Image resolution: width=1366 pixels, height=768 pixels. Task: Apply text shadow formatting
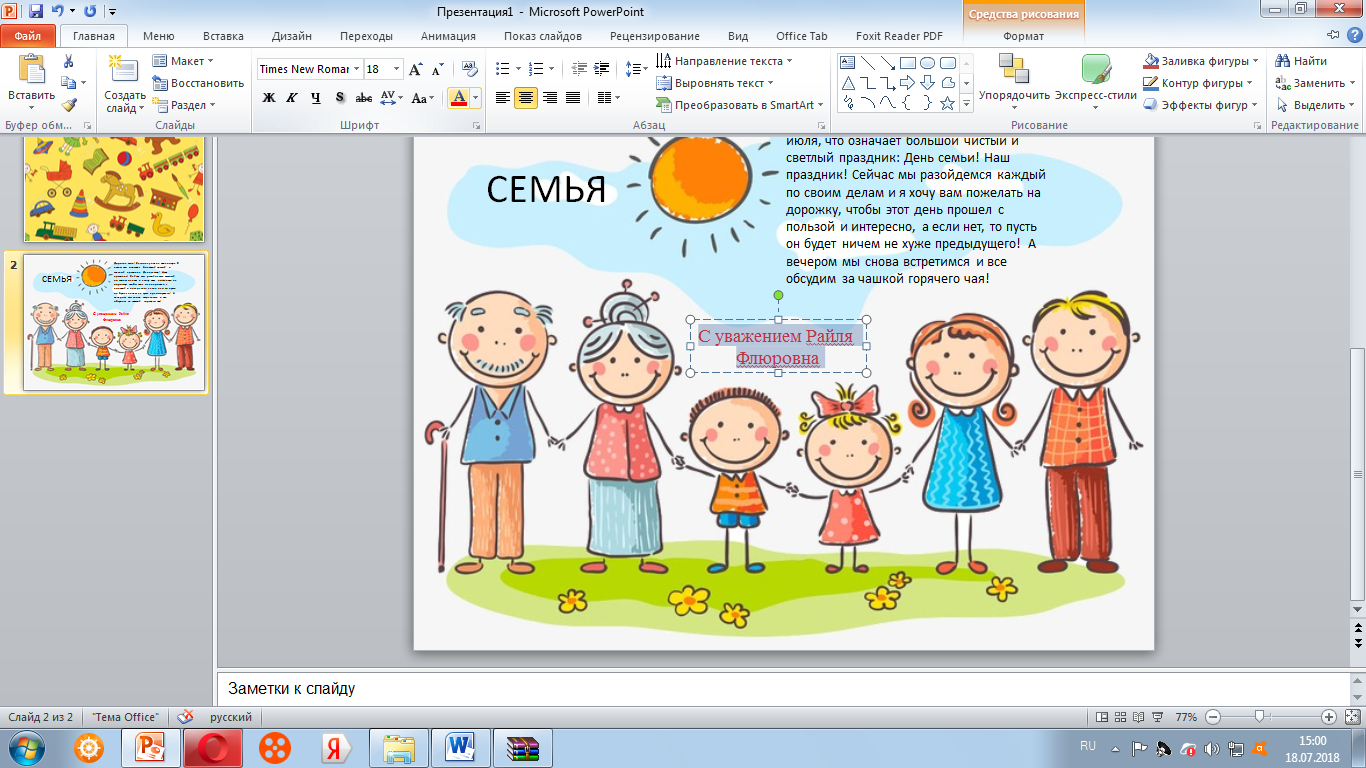(x=340, y=98)
